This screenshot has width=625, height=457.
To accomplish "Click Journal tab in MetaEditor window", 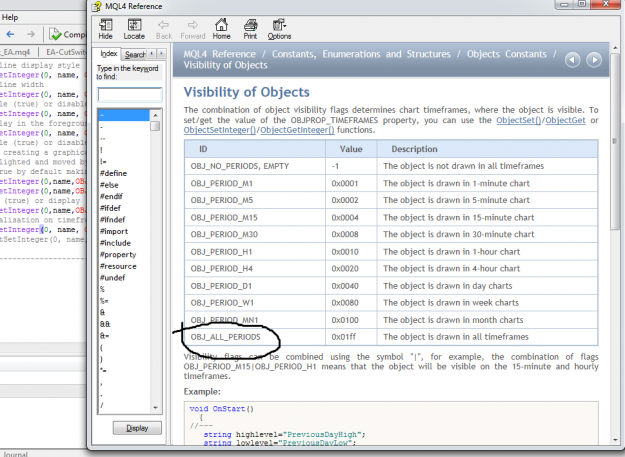I will [x=14, y=454].
